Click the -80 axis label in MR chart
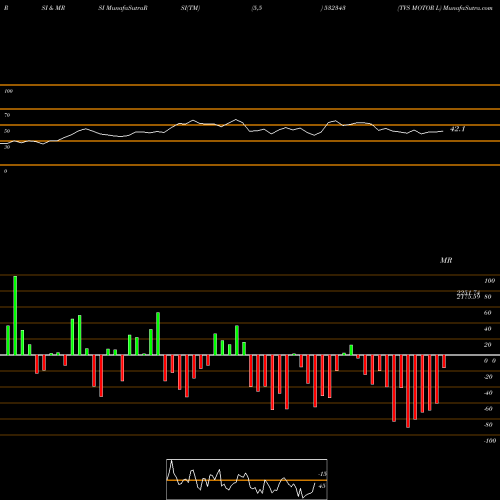Viewport: 500px width, 500px height. [488, 425]
